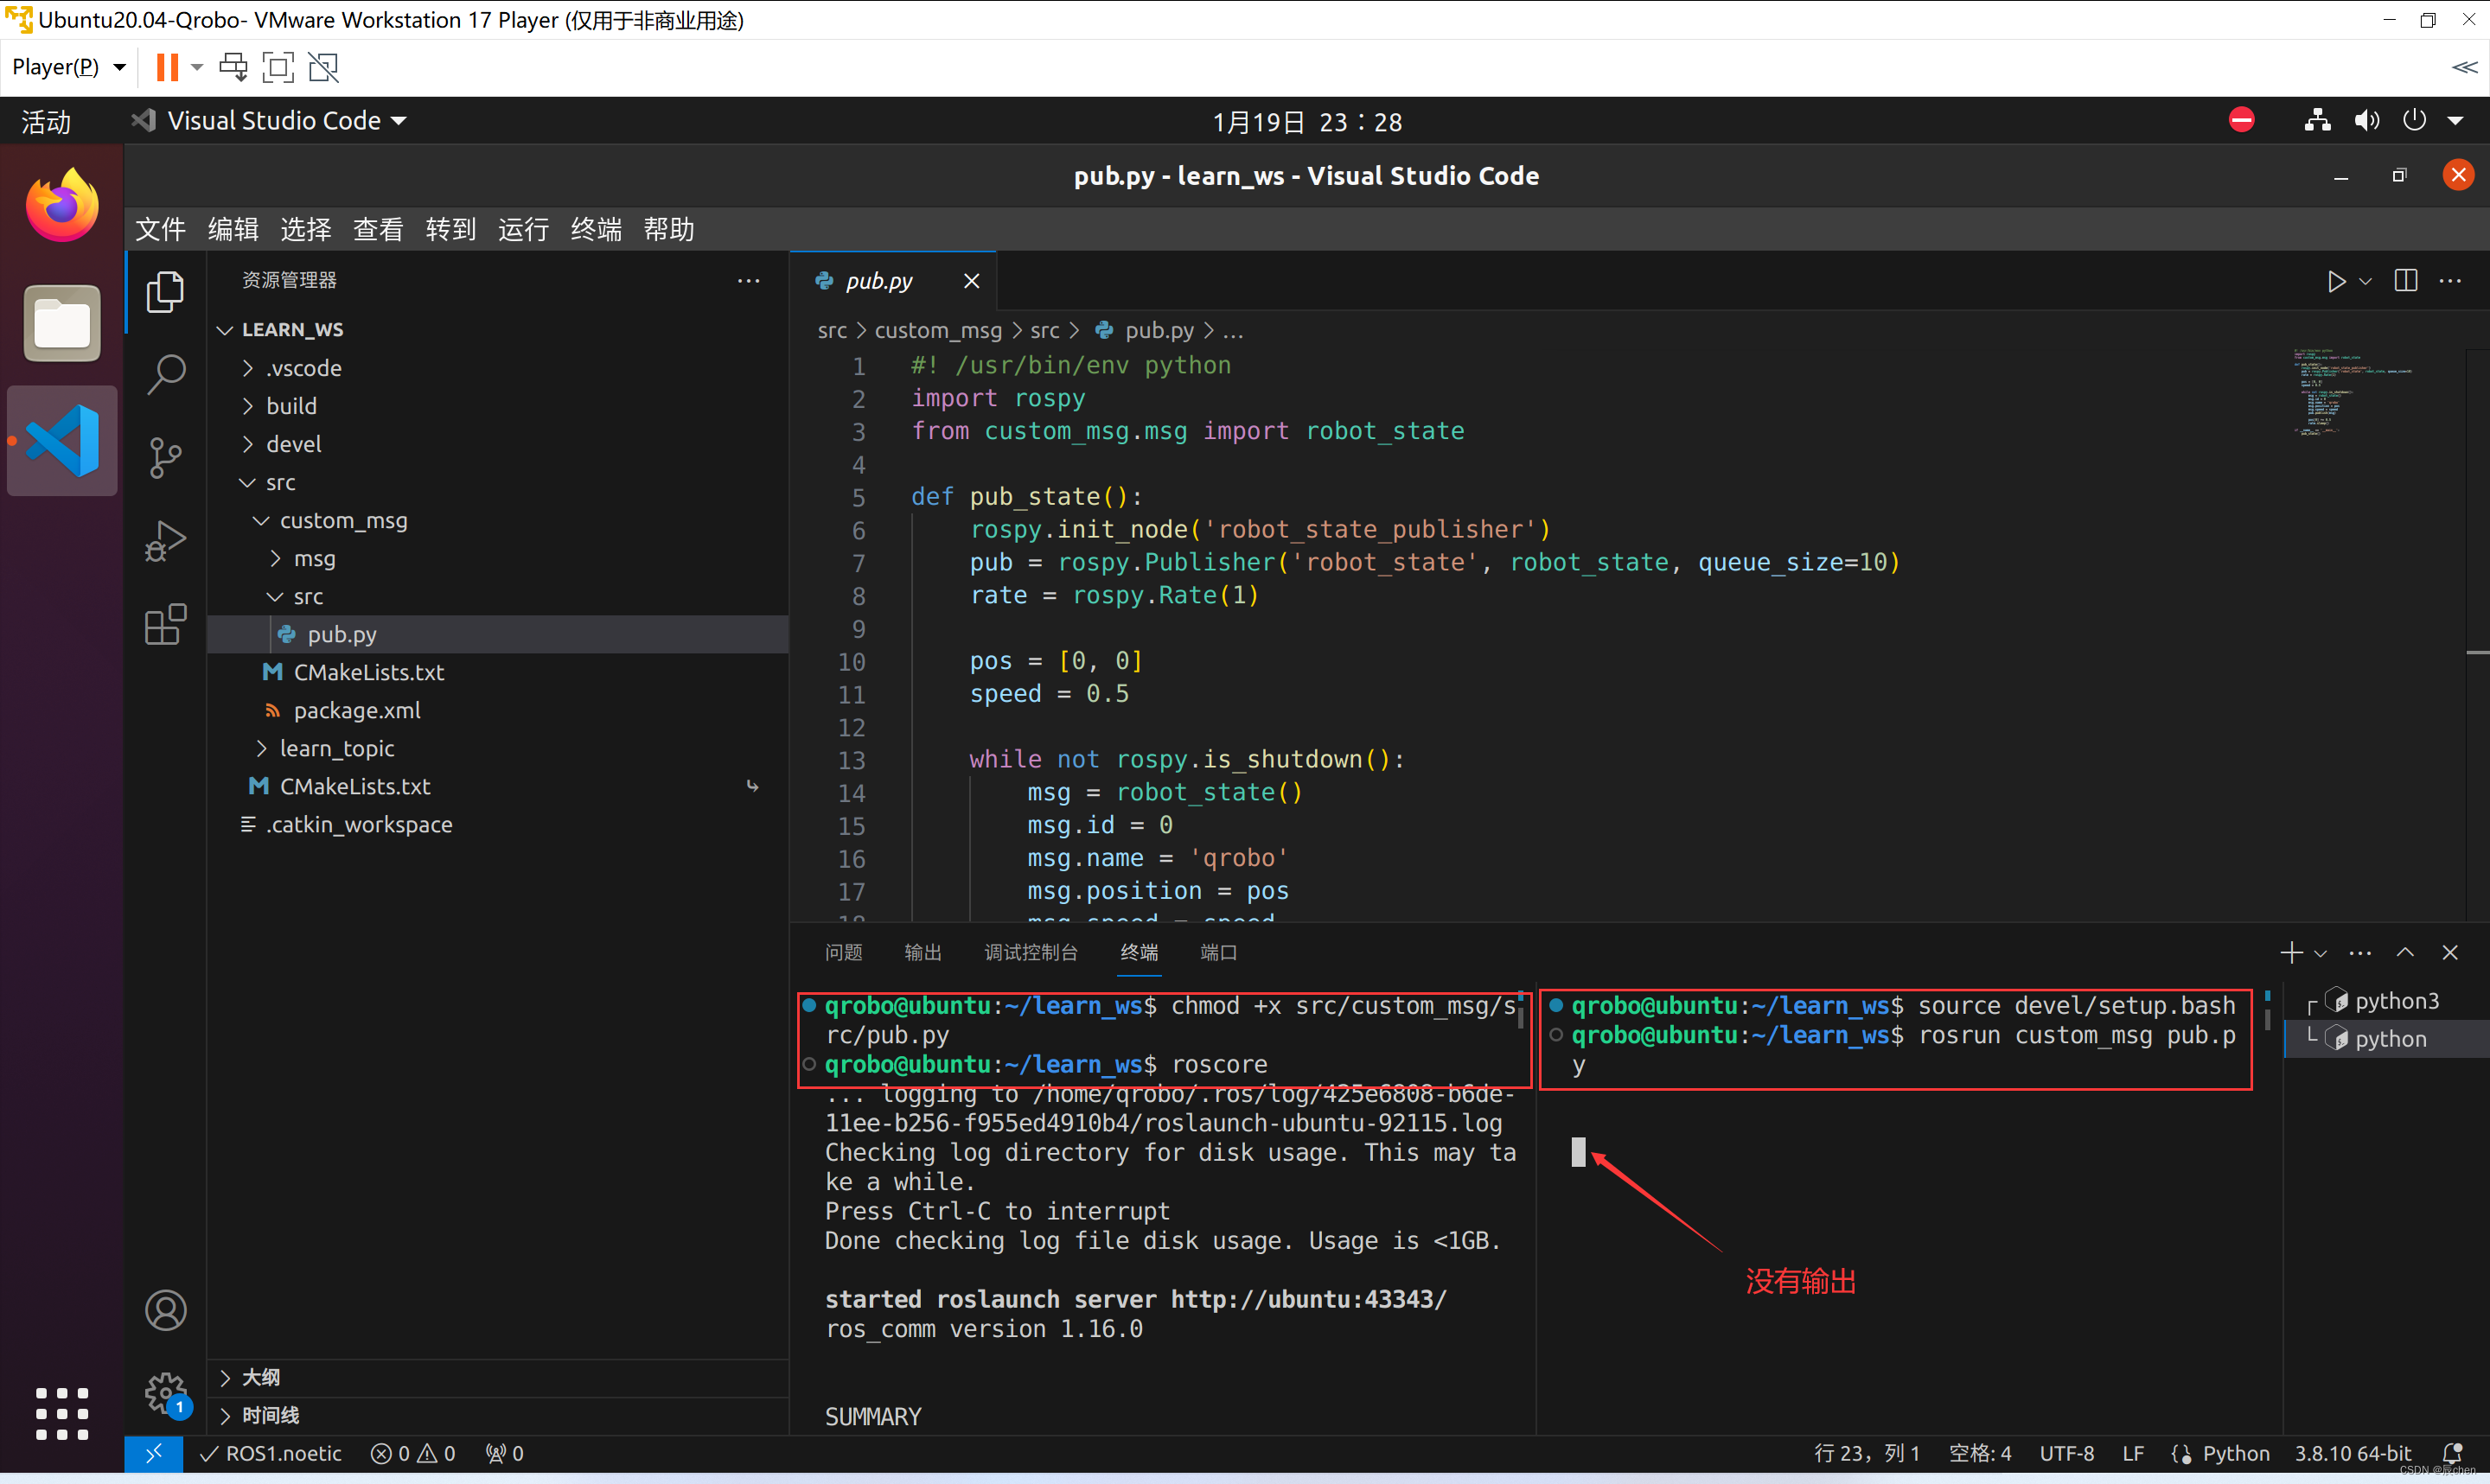Change LF end of line sequence
The height and width of the screenshot is (1484, 2490).
coord(2133,1454)
